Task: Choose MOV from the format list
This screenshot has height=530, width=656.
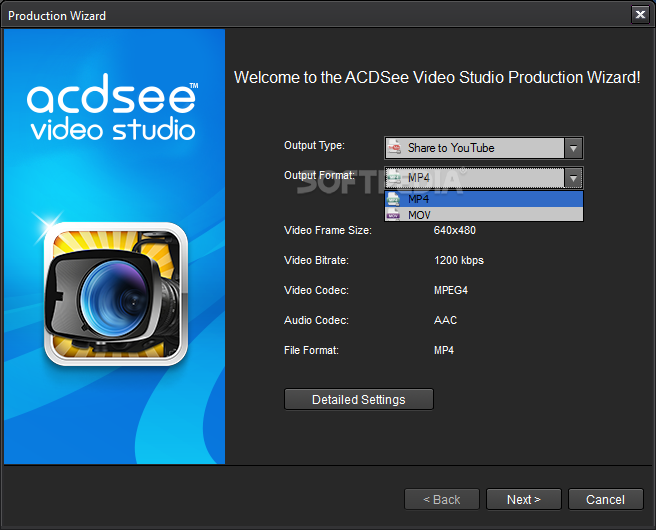Action: [x=484, y=215]
